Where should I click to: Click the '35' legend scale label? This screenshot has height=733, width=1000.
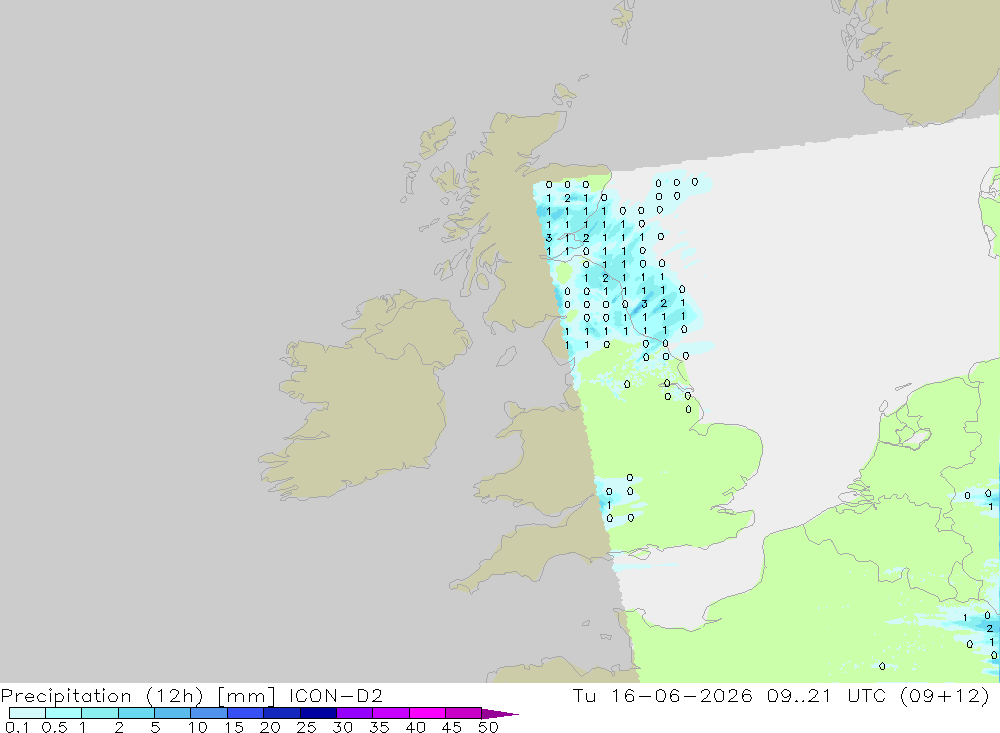coord(379,727)
